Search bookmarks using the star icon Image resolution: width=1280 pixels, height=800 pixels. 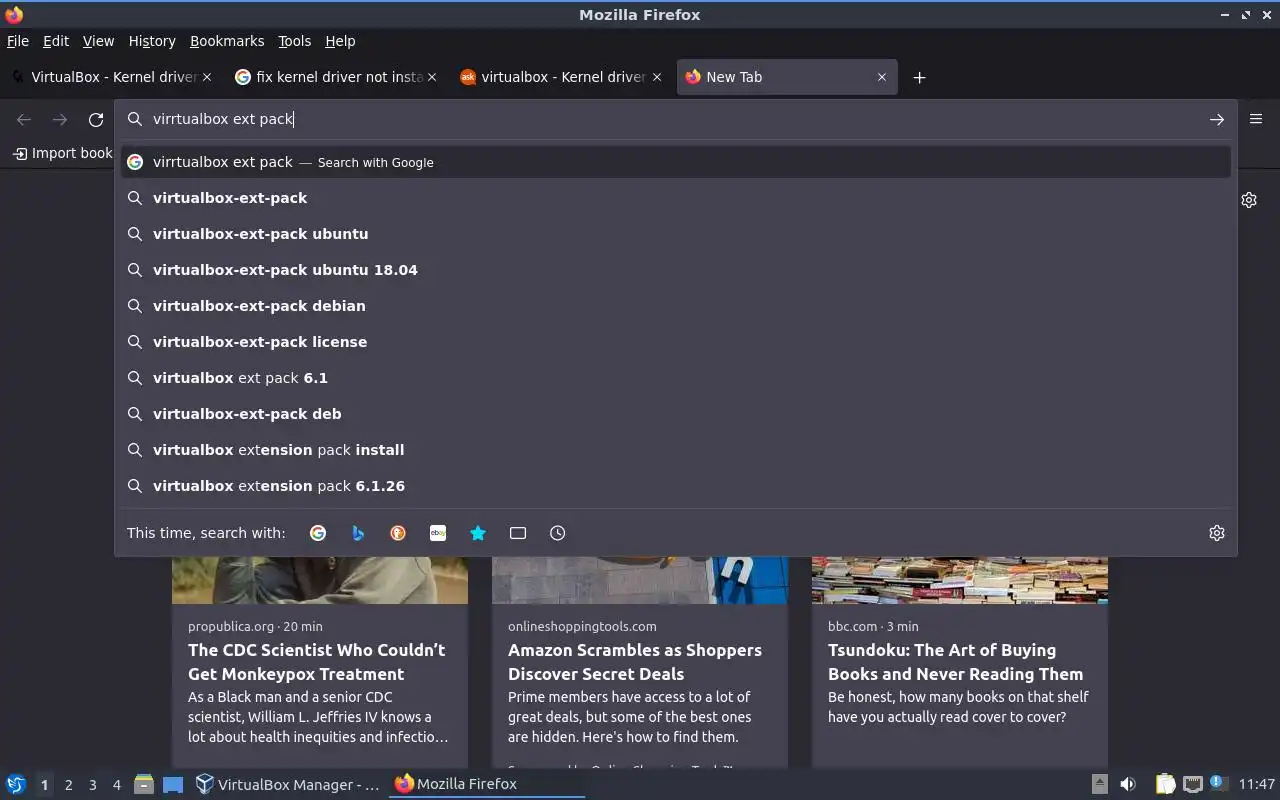click(x=478, y=533)
